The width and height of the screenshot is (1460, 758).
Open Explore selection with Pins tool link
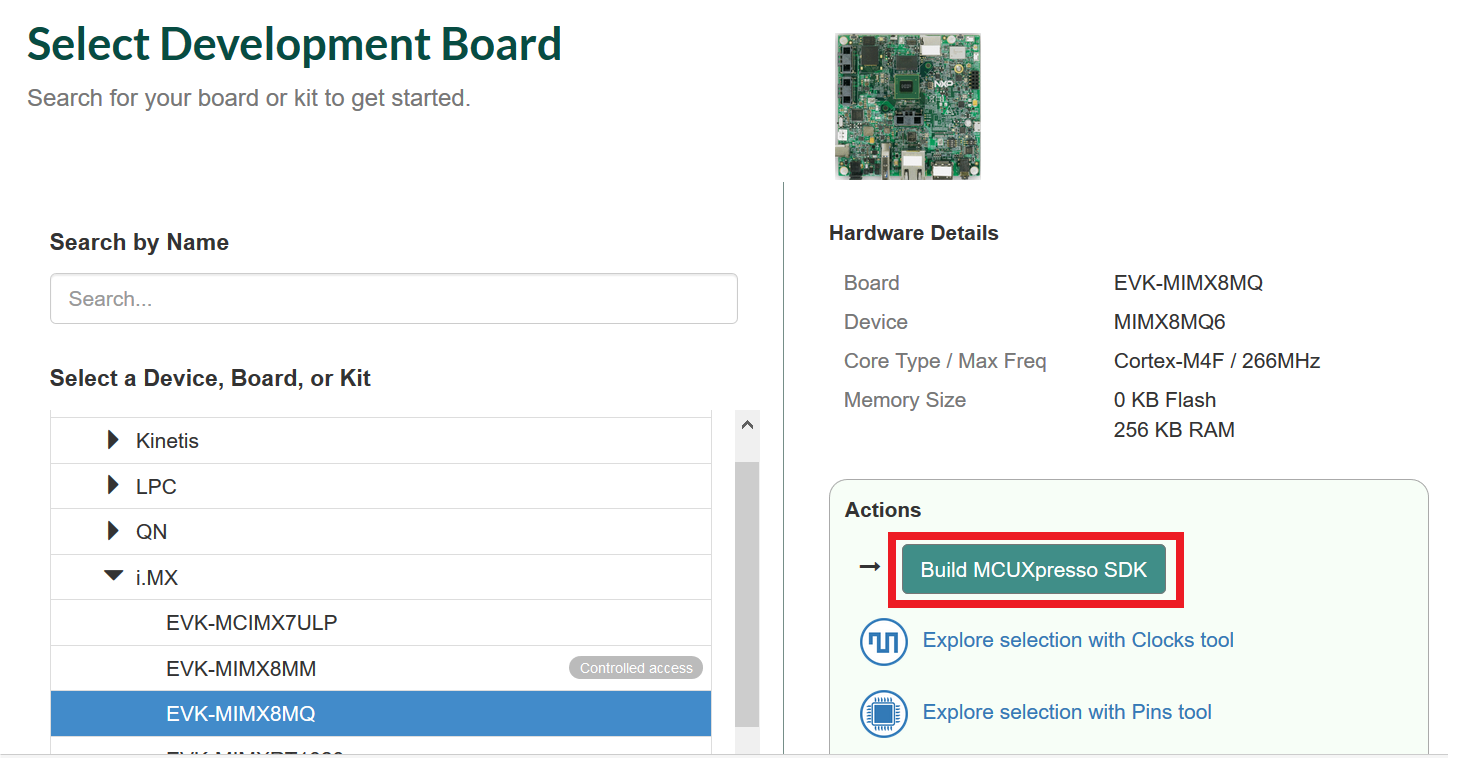1067,712
